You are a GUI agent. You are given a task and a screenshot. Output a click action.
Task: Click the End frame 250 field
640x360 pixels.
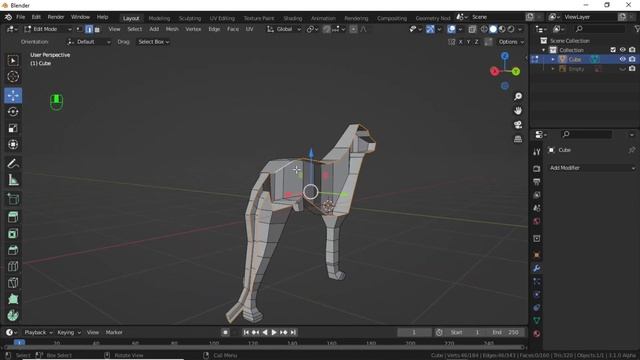505,332
